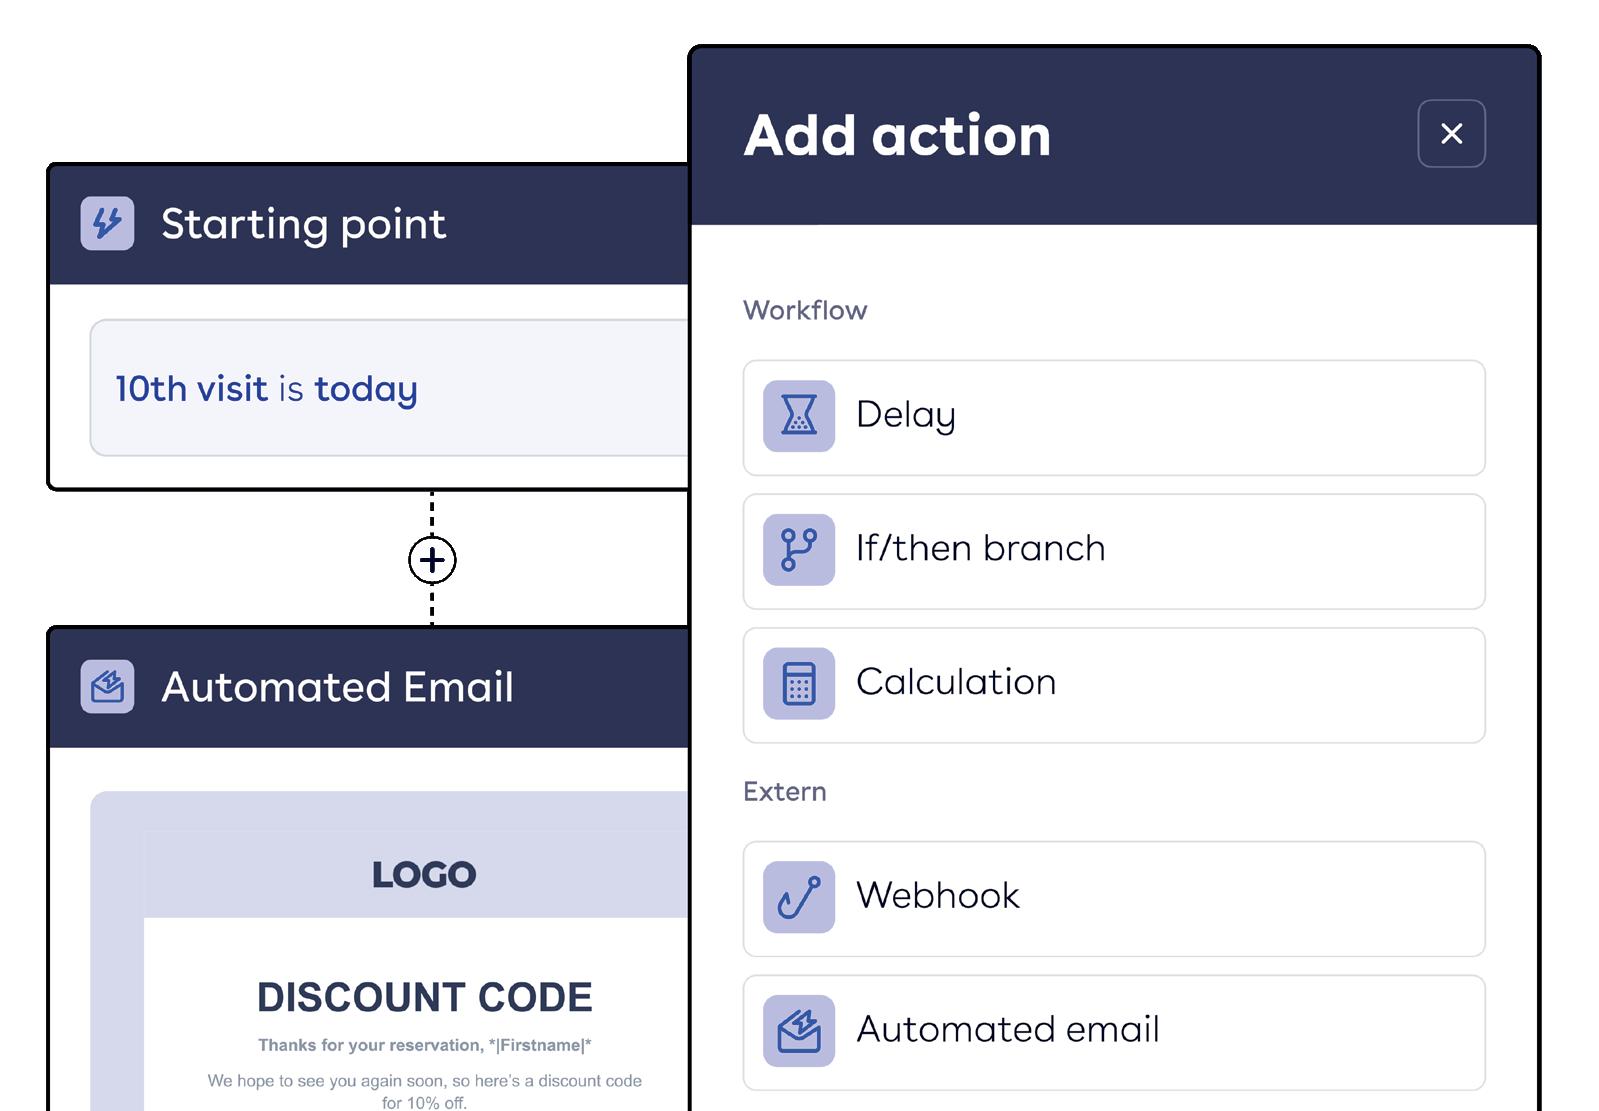1599x1111 pixels.
Task: Click the plus circle to add step
Action: click(432, 560)
